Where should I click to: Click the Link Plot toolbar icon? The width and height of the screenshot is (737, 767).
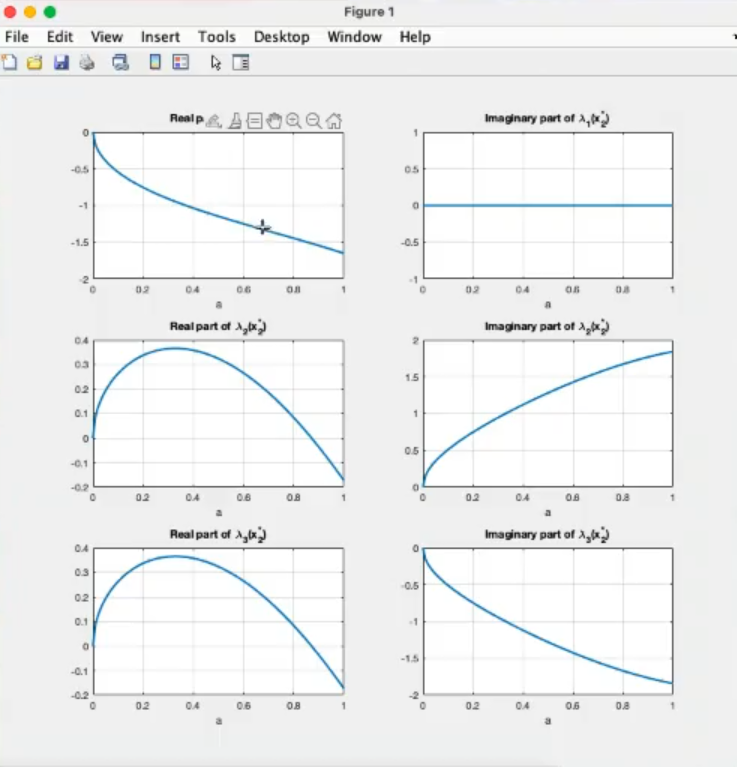point(121,63)
